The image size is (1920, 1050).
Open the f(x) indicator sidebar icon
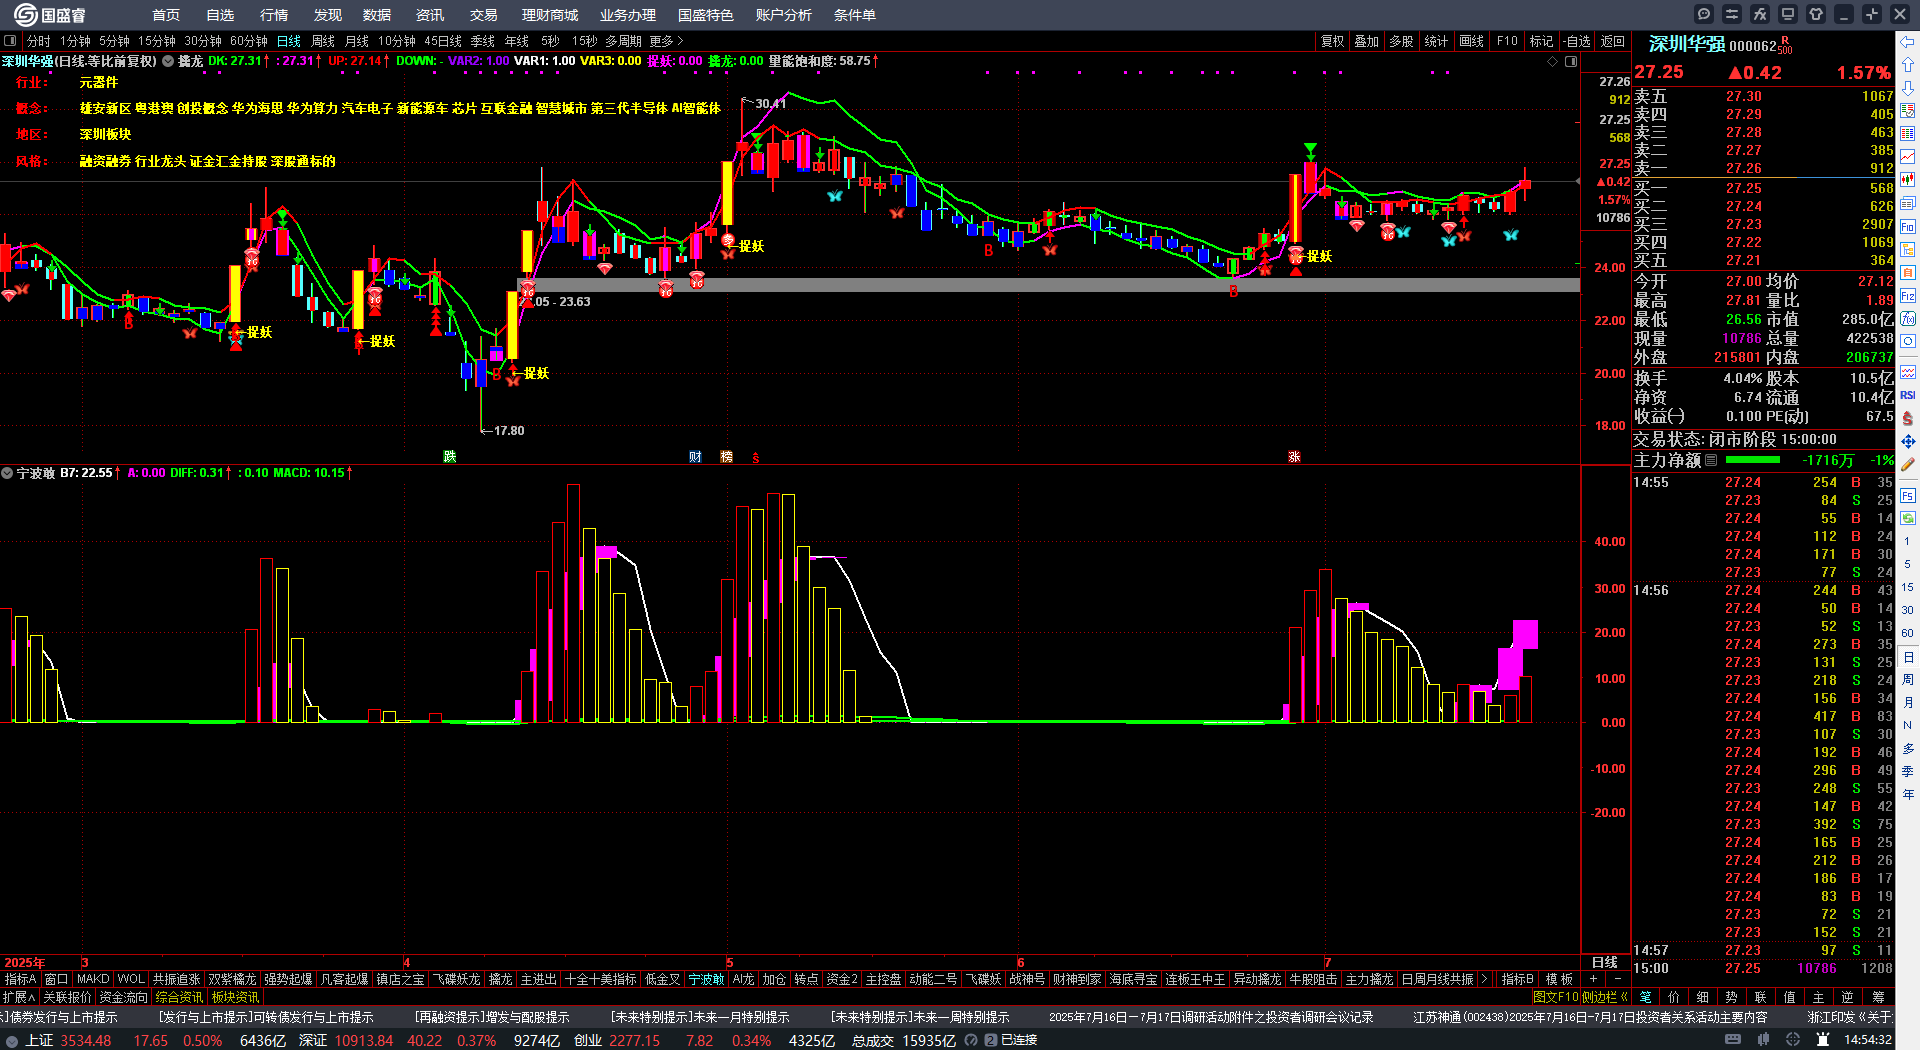1908,319
